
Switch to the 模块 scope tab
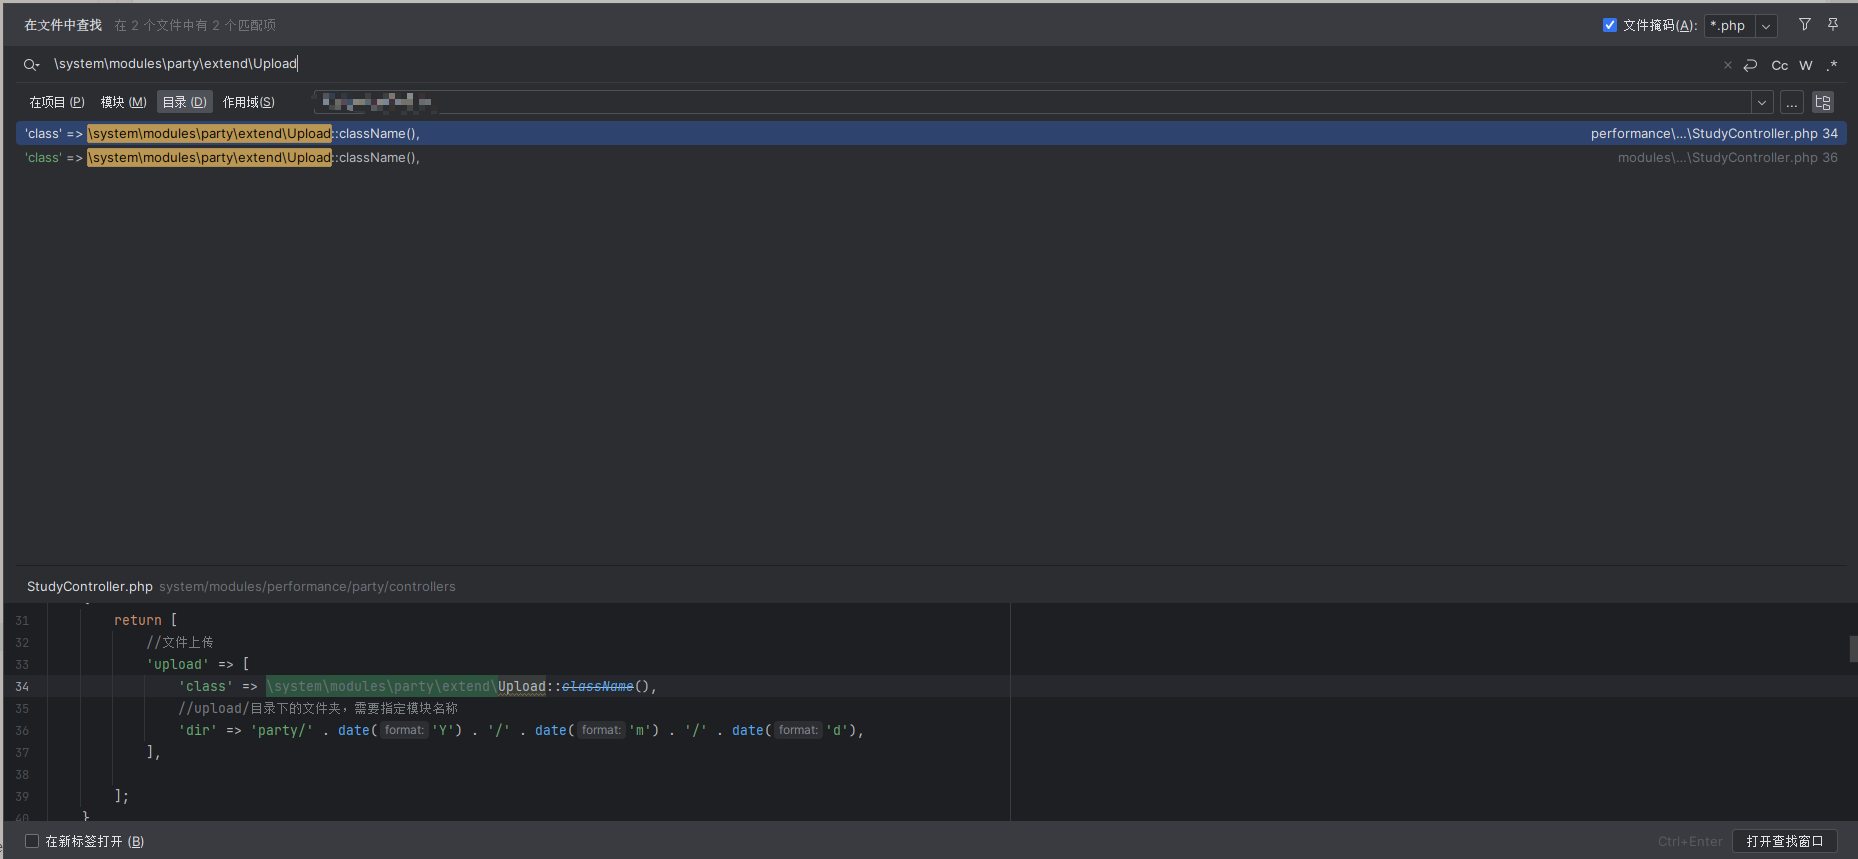(123, 102)
